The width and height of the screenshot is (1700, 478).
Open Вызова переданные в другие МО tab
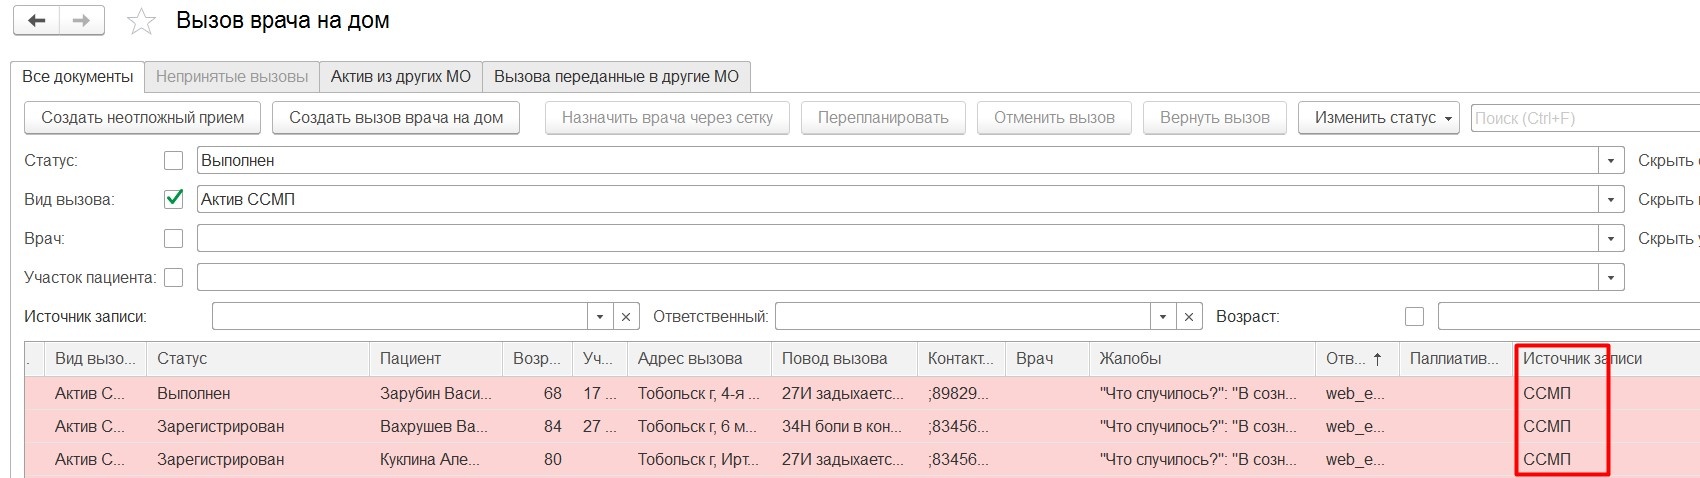tap(616, 77)
